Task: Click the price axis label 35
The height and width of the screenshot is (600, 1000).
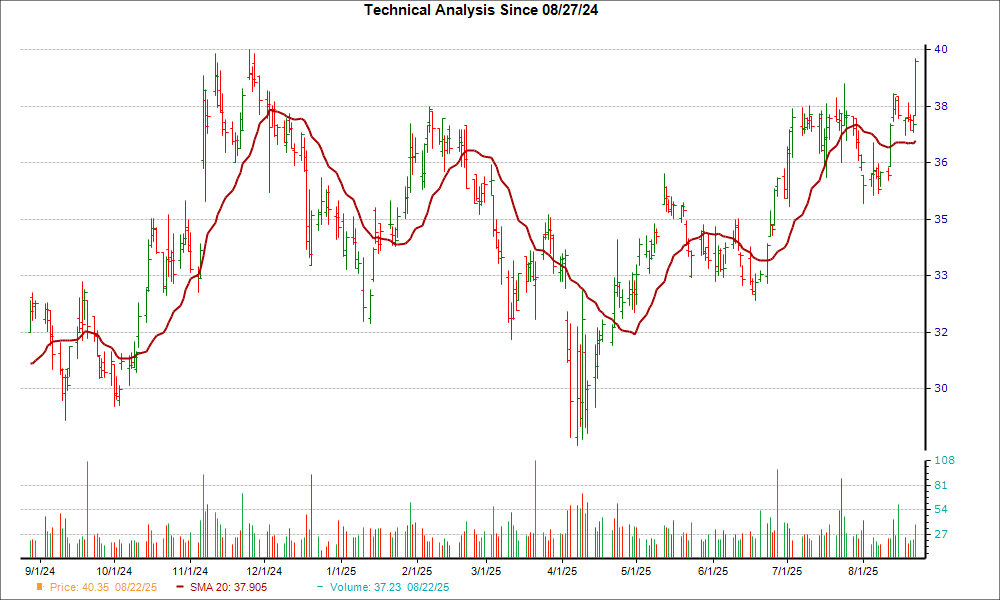Action: (941, 219)
